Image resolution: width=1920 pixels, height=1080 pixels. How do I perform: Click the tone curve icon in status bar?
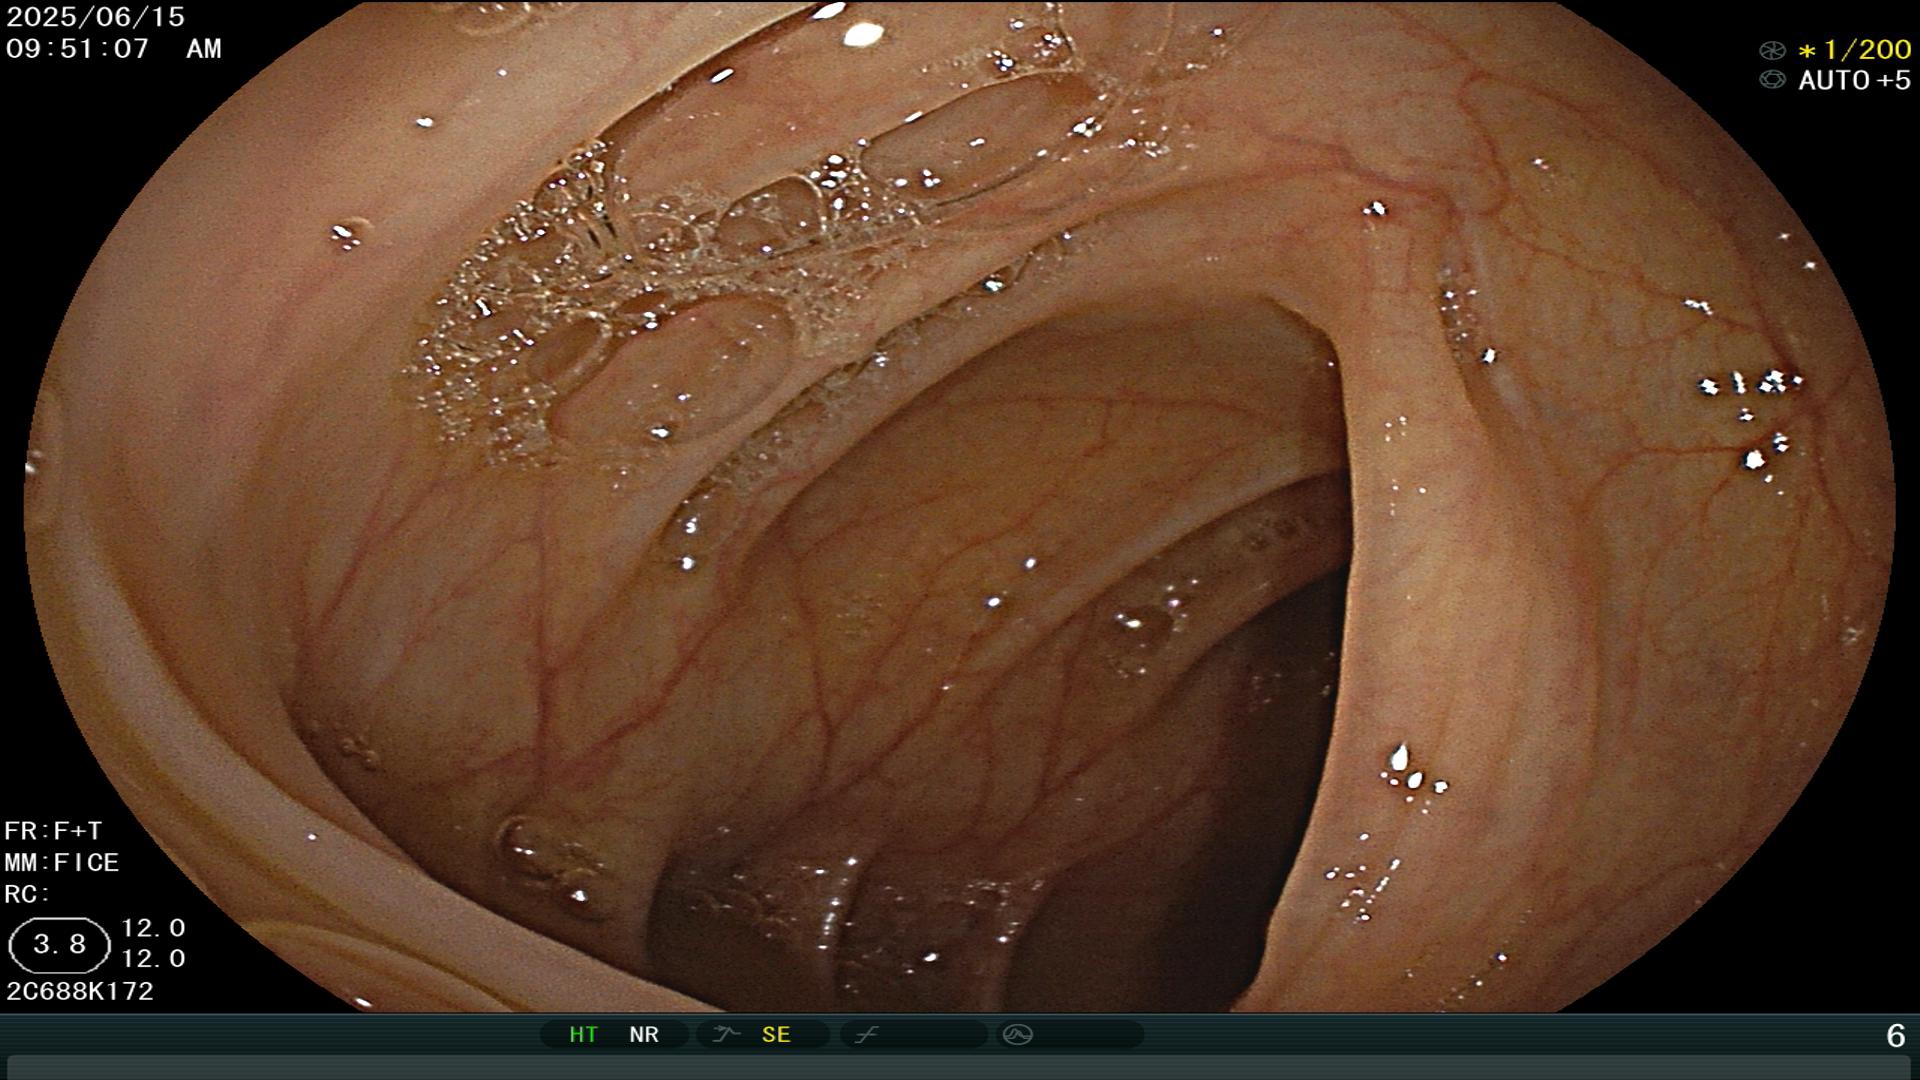(x=866, y=1035)
